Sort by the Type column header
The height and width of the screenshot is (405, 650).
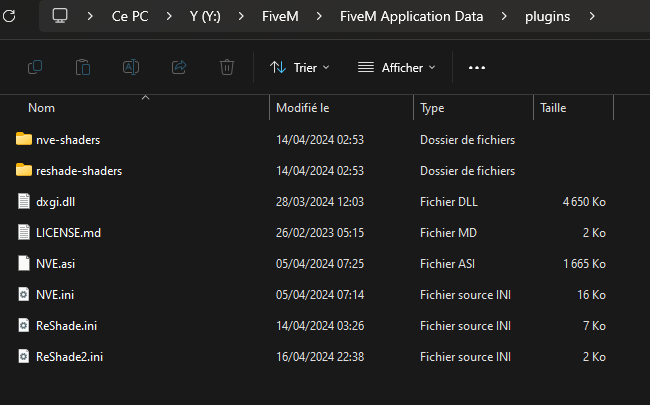[x=432, y=108]
